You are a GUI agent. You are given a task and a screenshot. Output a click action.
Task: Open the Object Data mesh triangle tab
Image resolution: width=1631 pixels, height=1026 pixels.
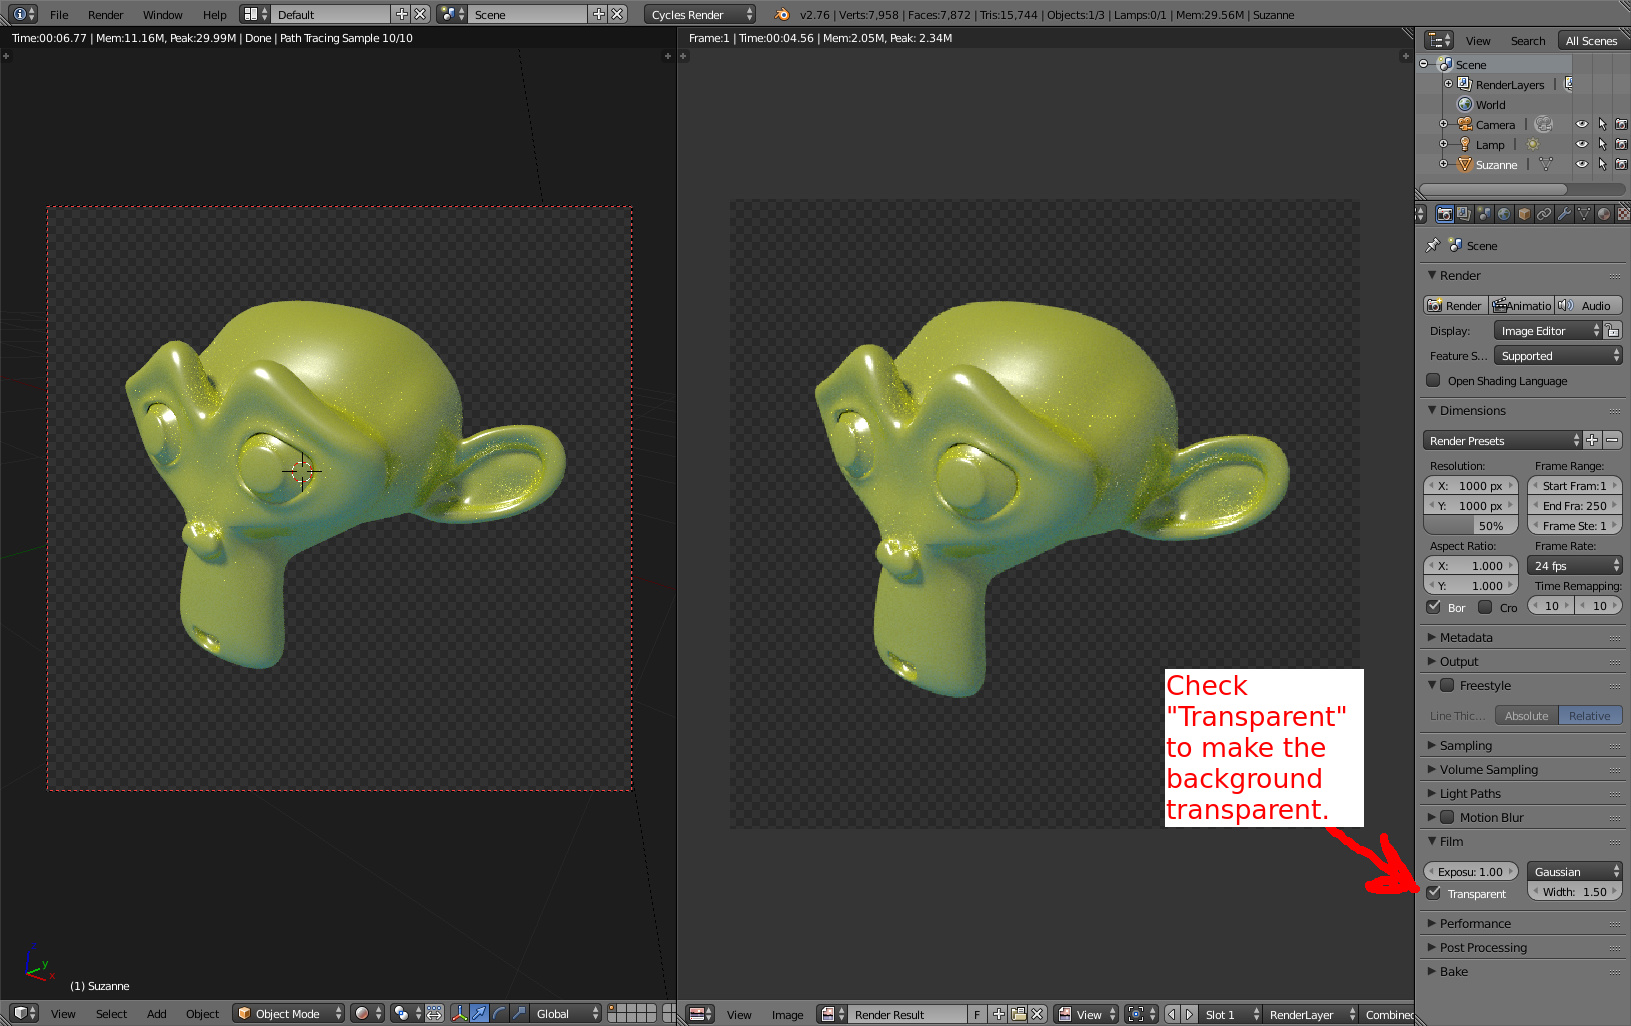click(1584, 214)
